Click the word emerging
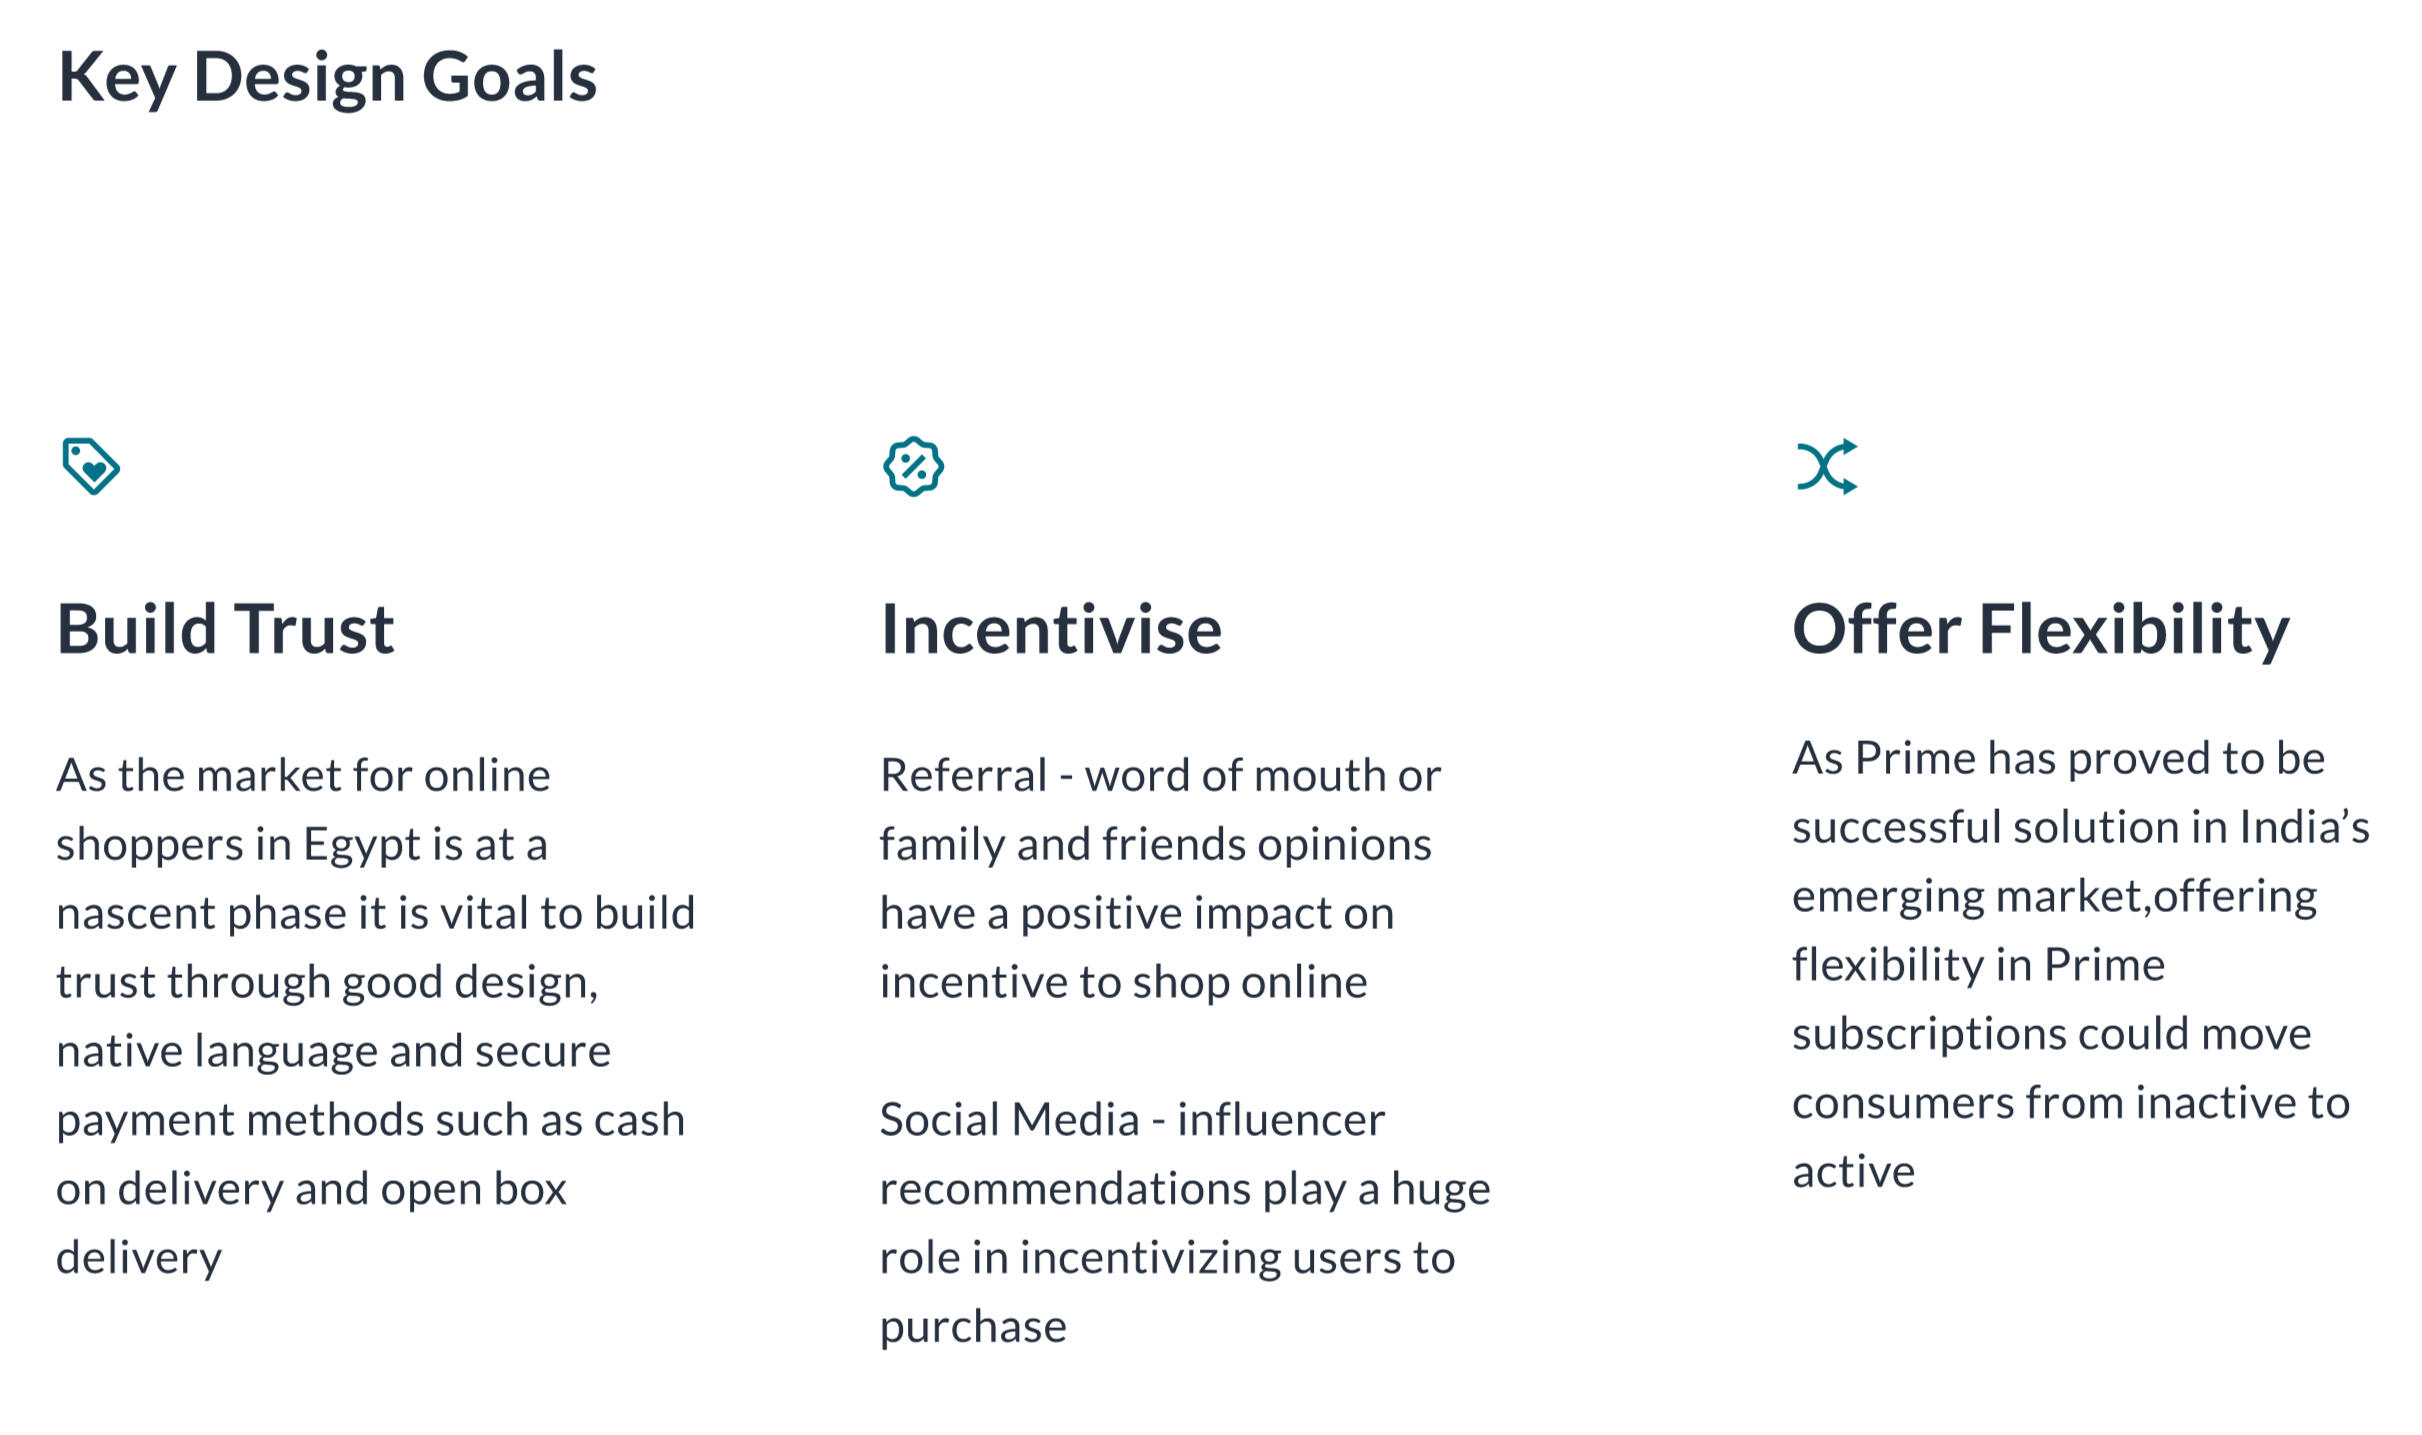This screenshot has width=2422, height=1435. [x=1888, y=897]
